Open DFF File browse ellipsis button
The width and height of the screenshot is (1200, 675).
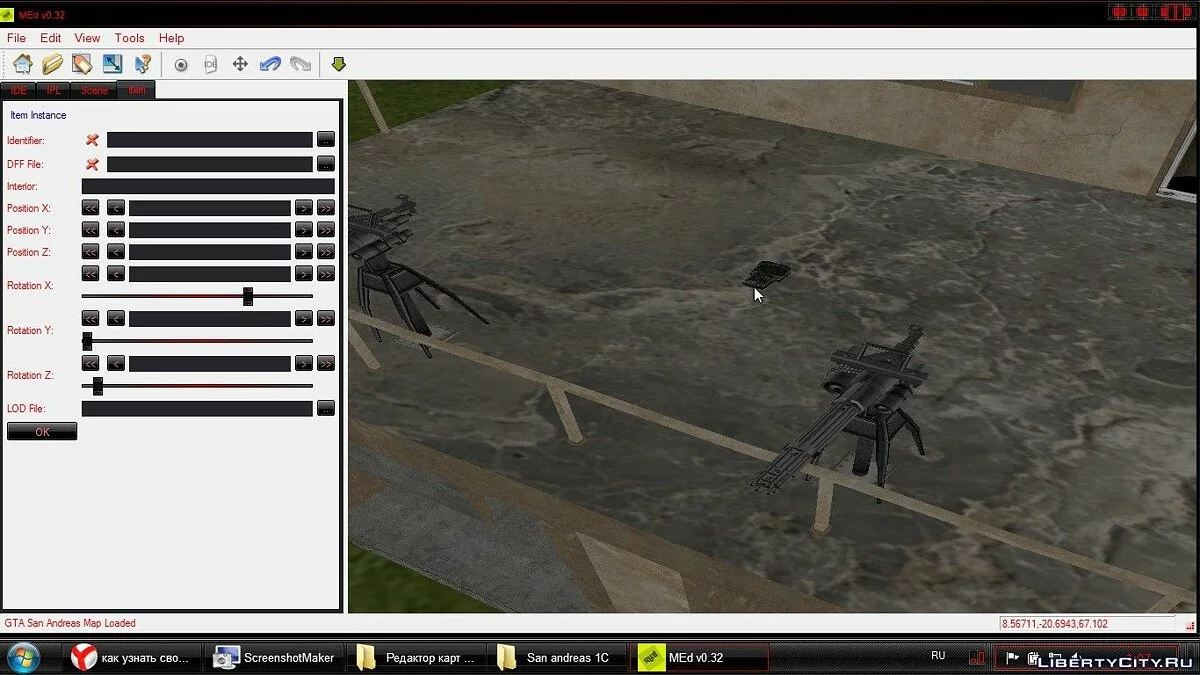point(326,164)
